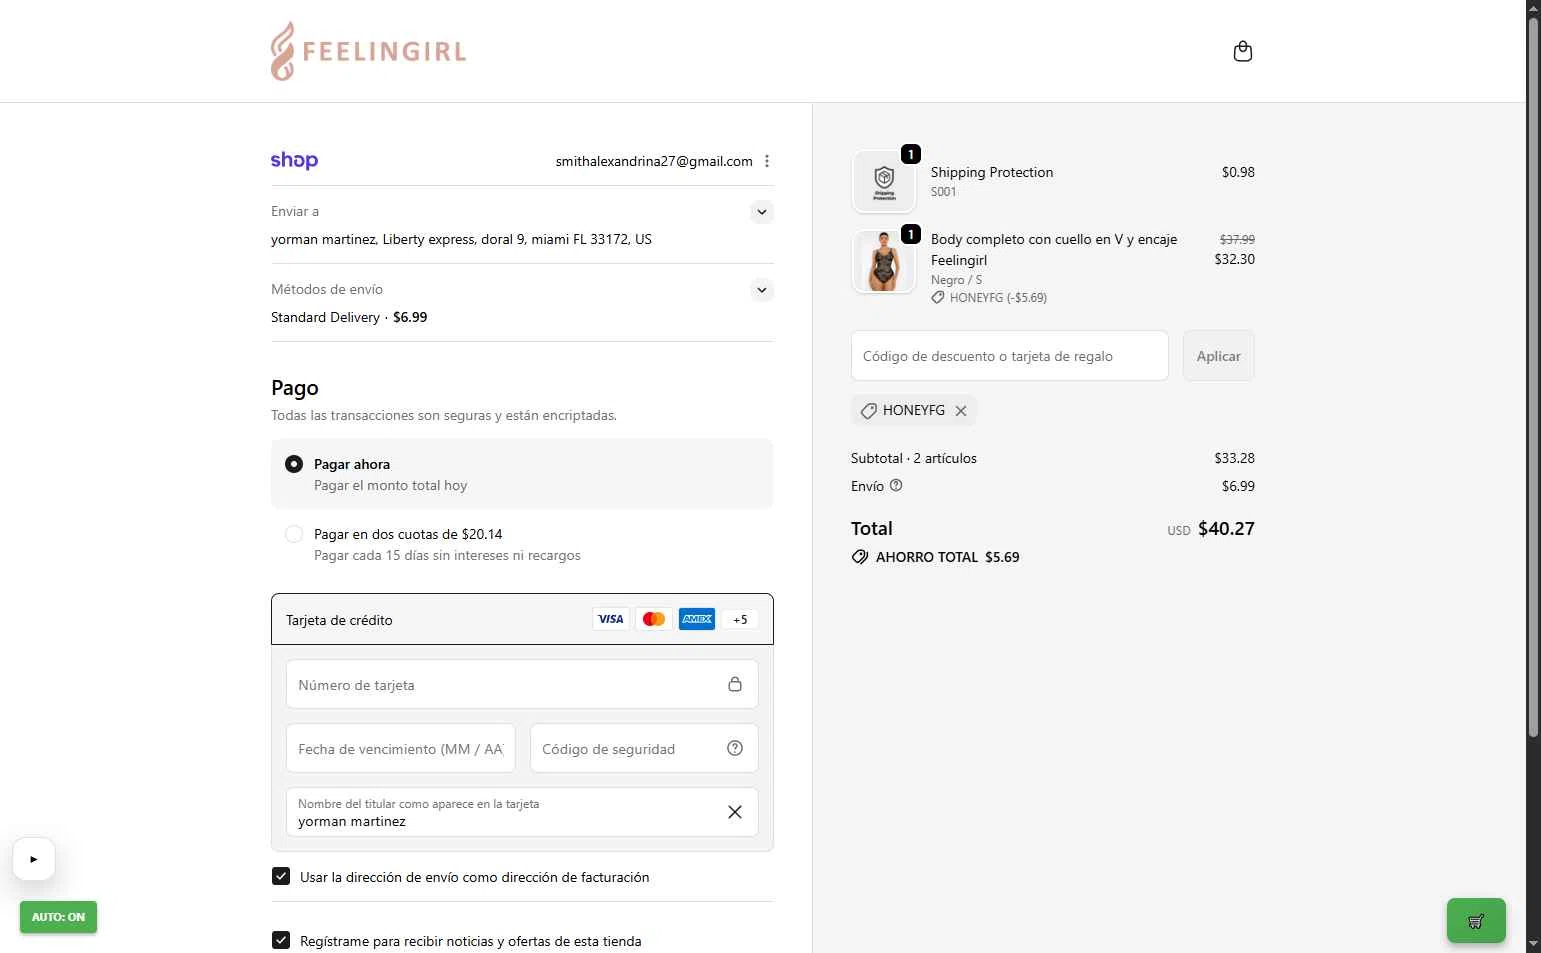
Task: Clear the cardholder name with X icon
Action: pos(735,812)
